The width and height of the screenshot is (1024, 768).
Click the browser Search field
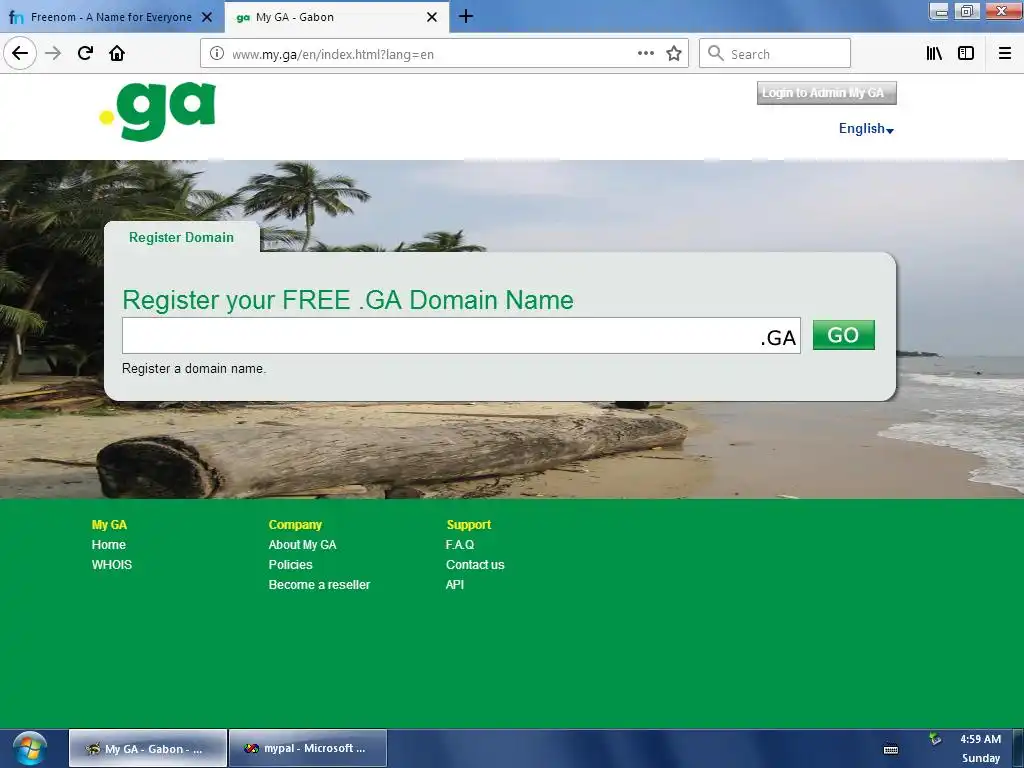[x=775, y=54]
